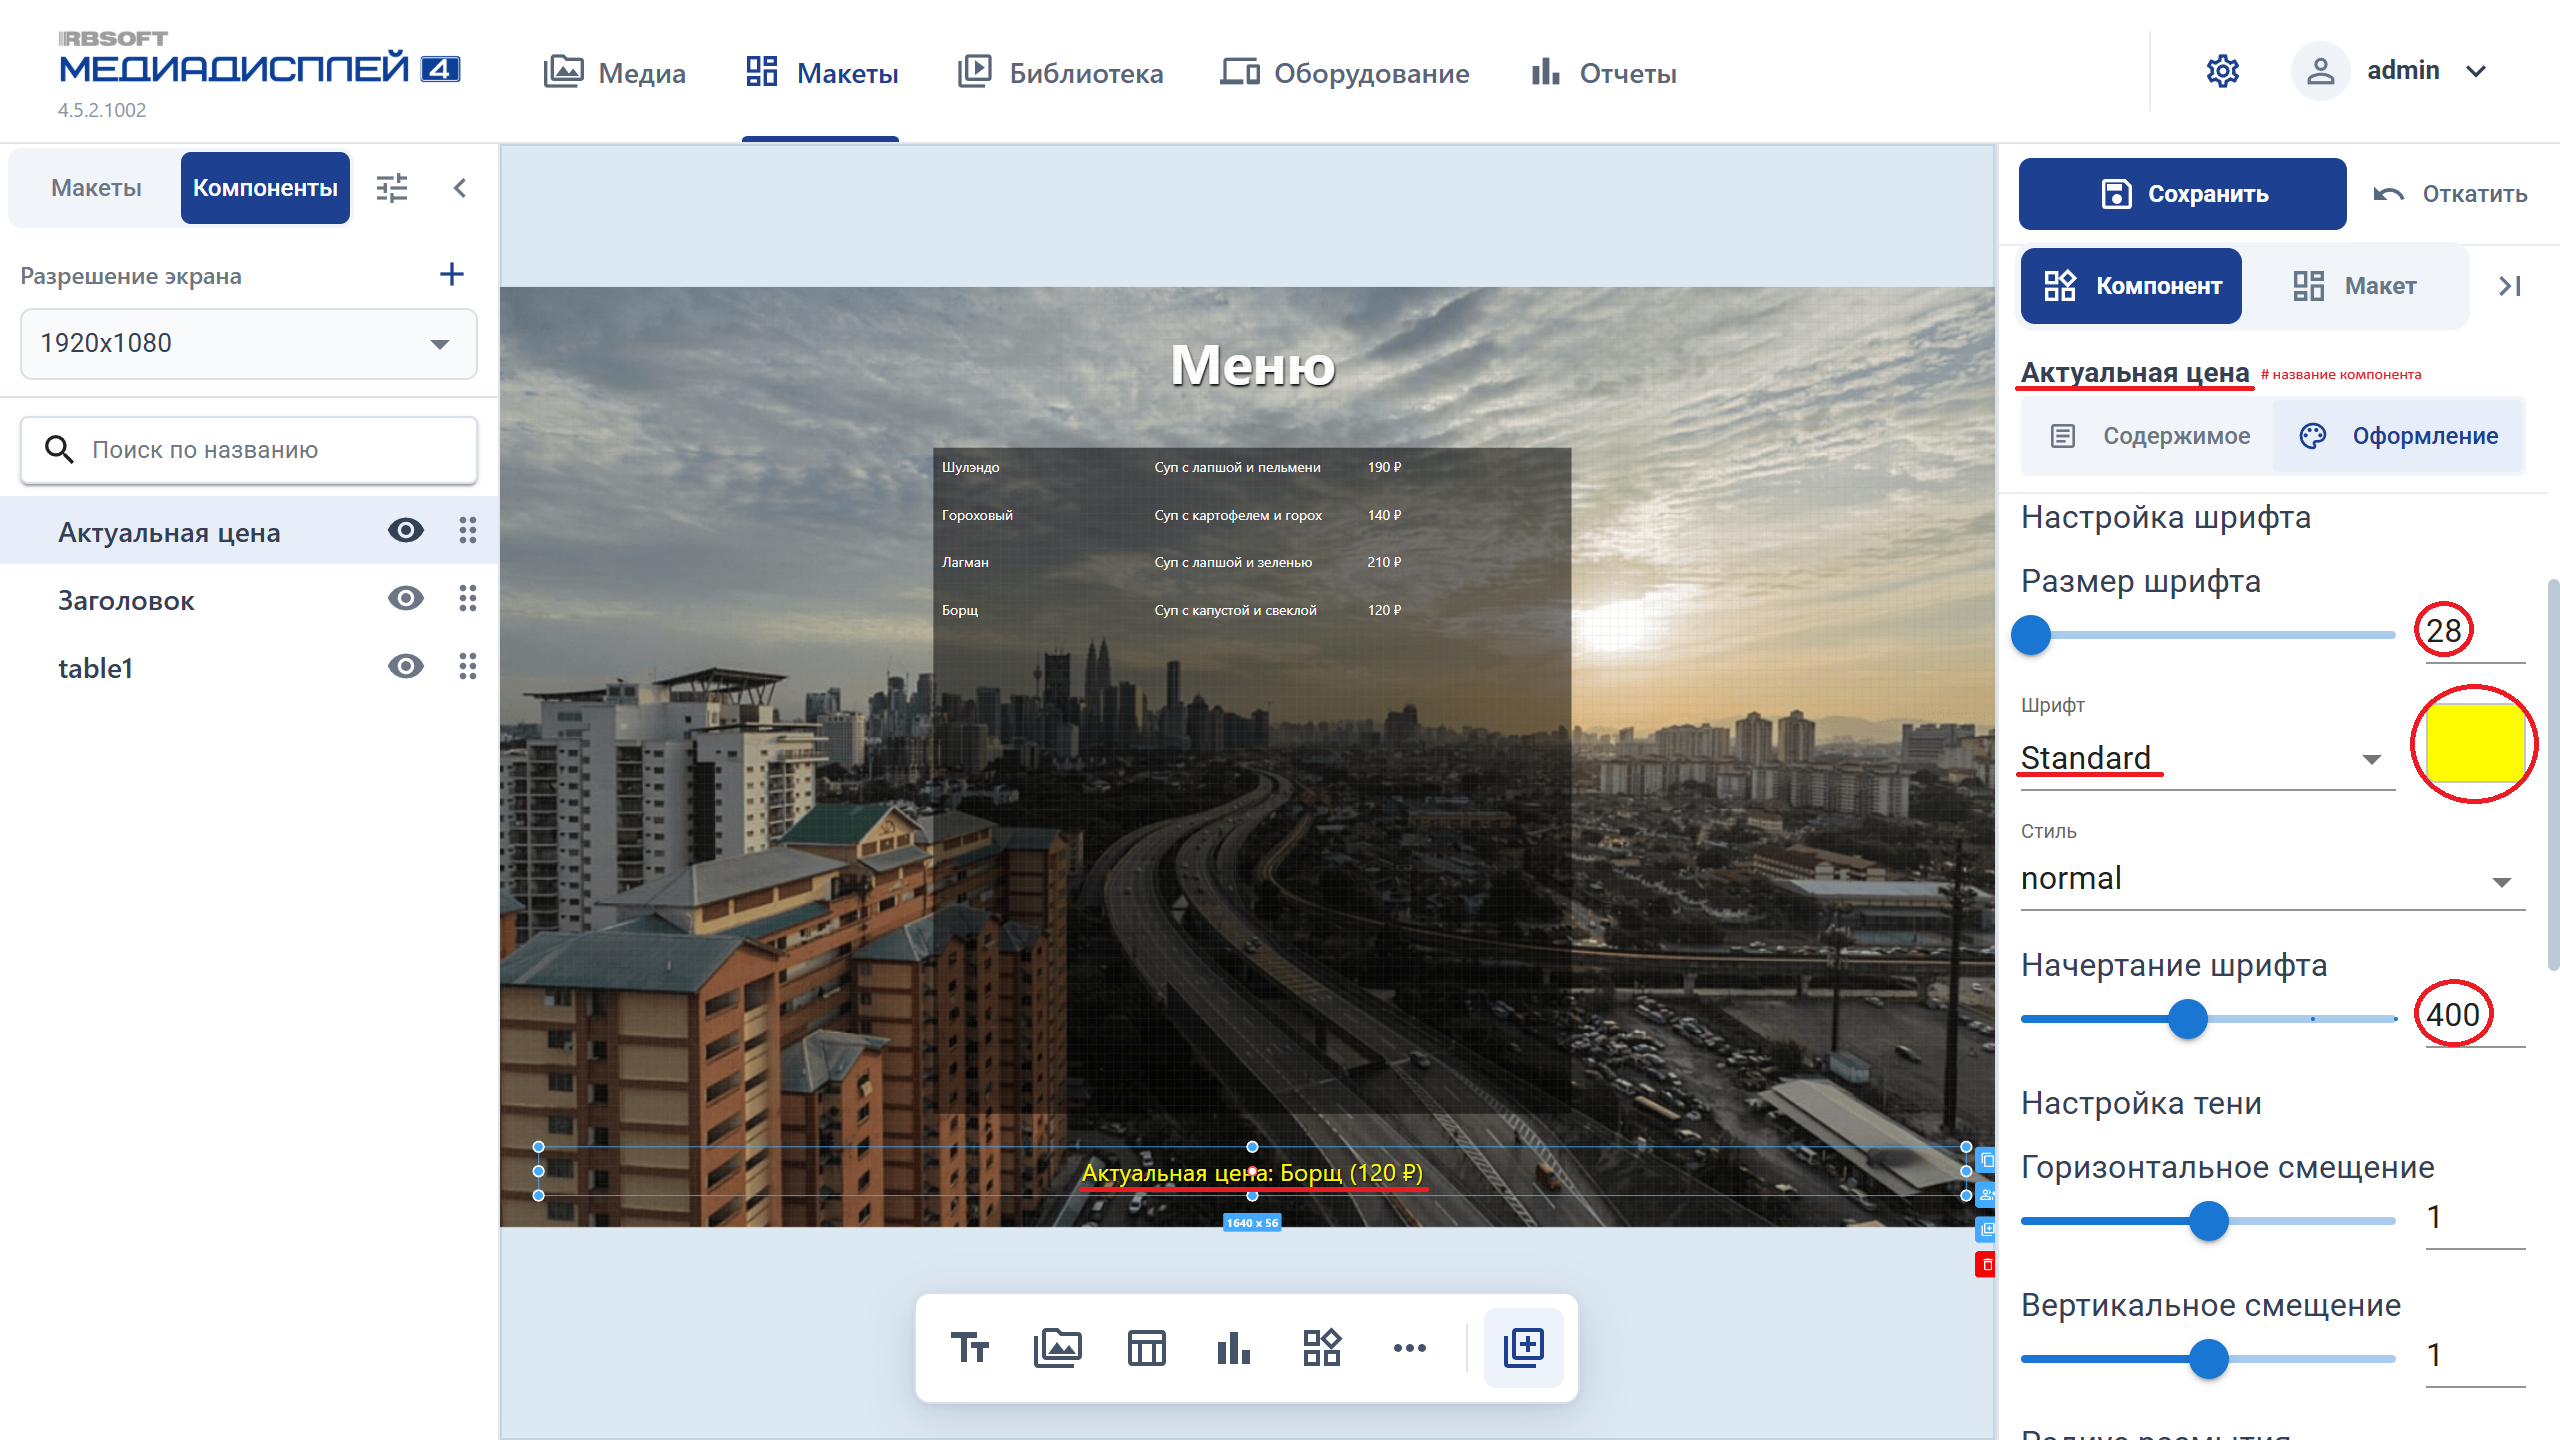Add image component tool
This screenshot has height=1440, width=2560.
[x=1057, y=1348]
